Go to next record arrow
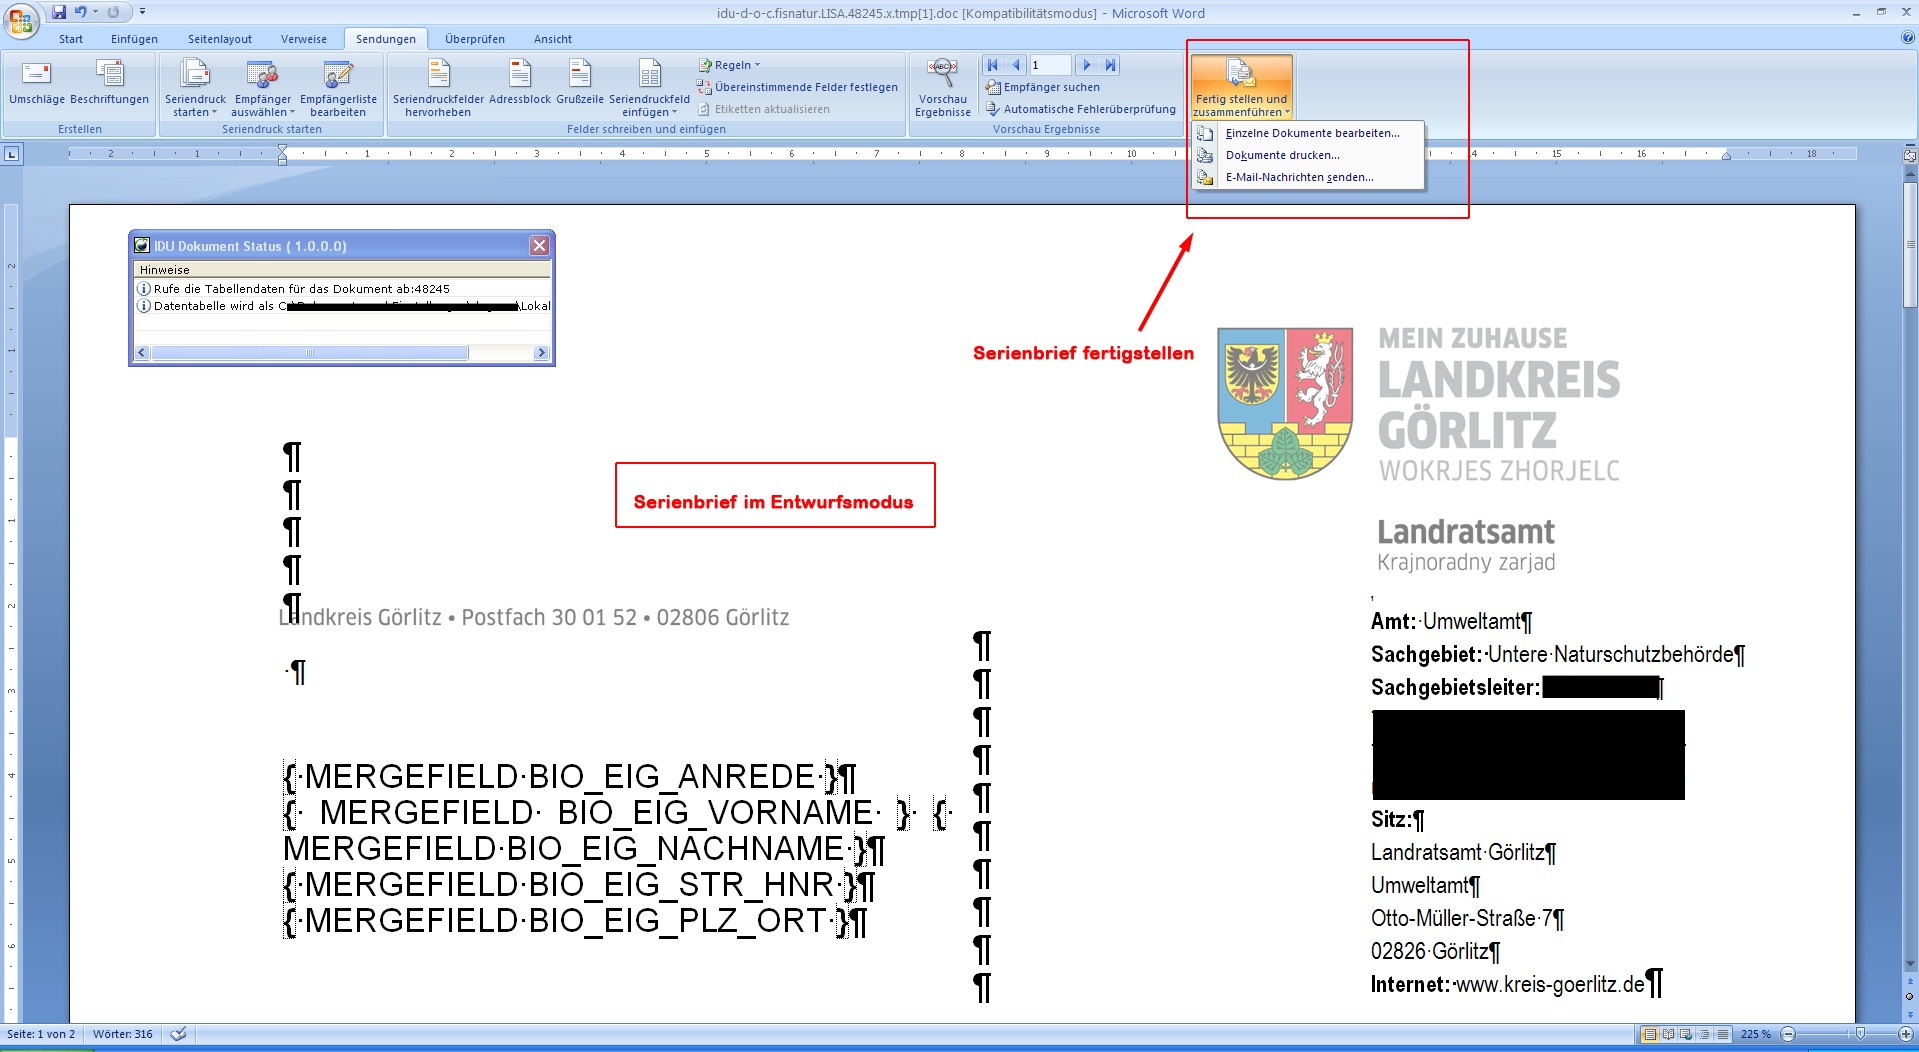1919x1052 pixels. pyautogui.click(x=1087, y=65)
